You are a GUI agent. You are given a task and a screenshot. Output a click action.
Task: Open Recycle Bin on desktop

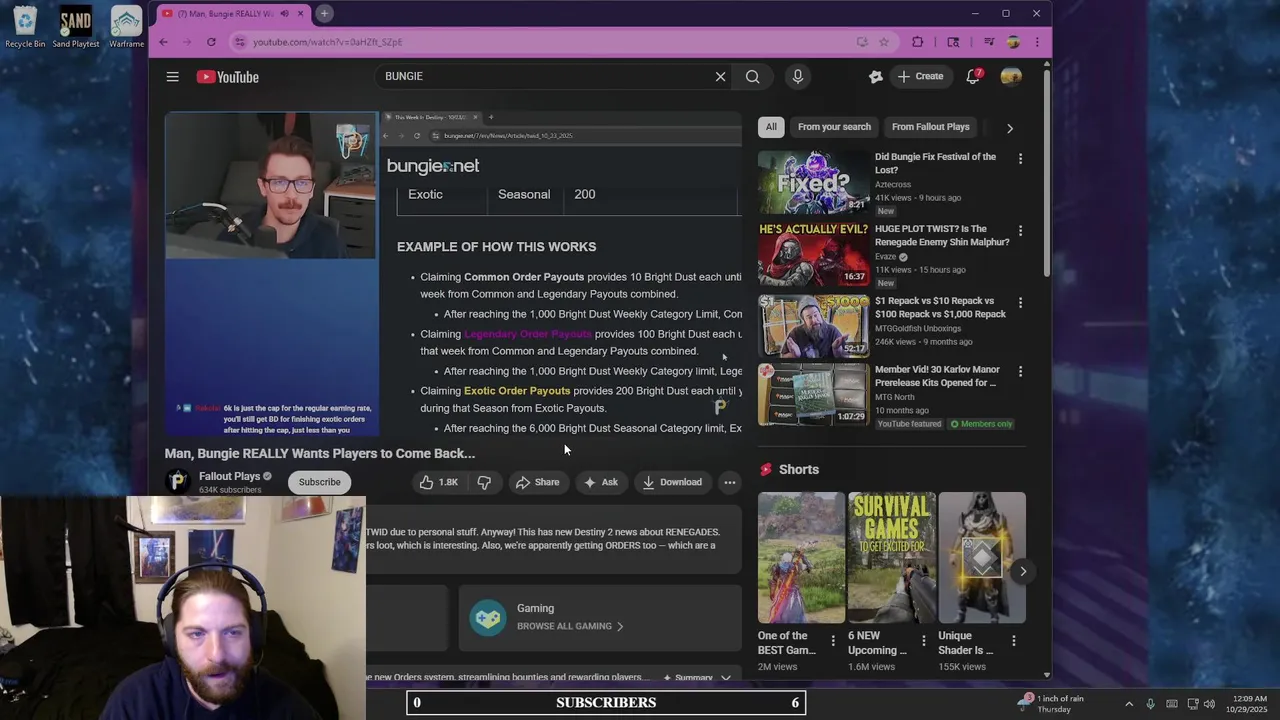[x=25, y=28]
